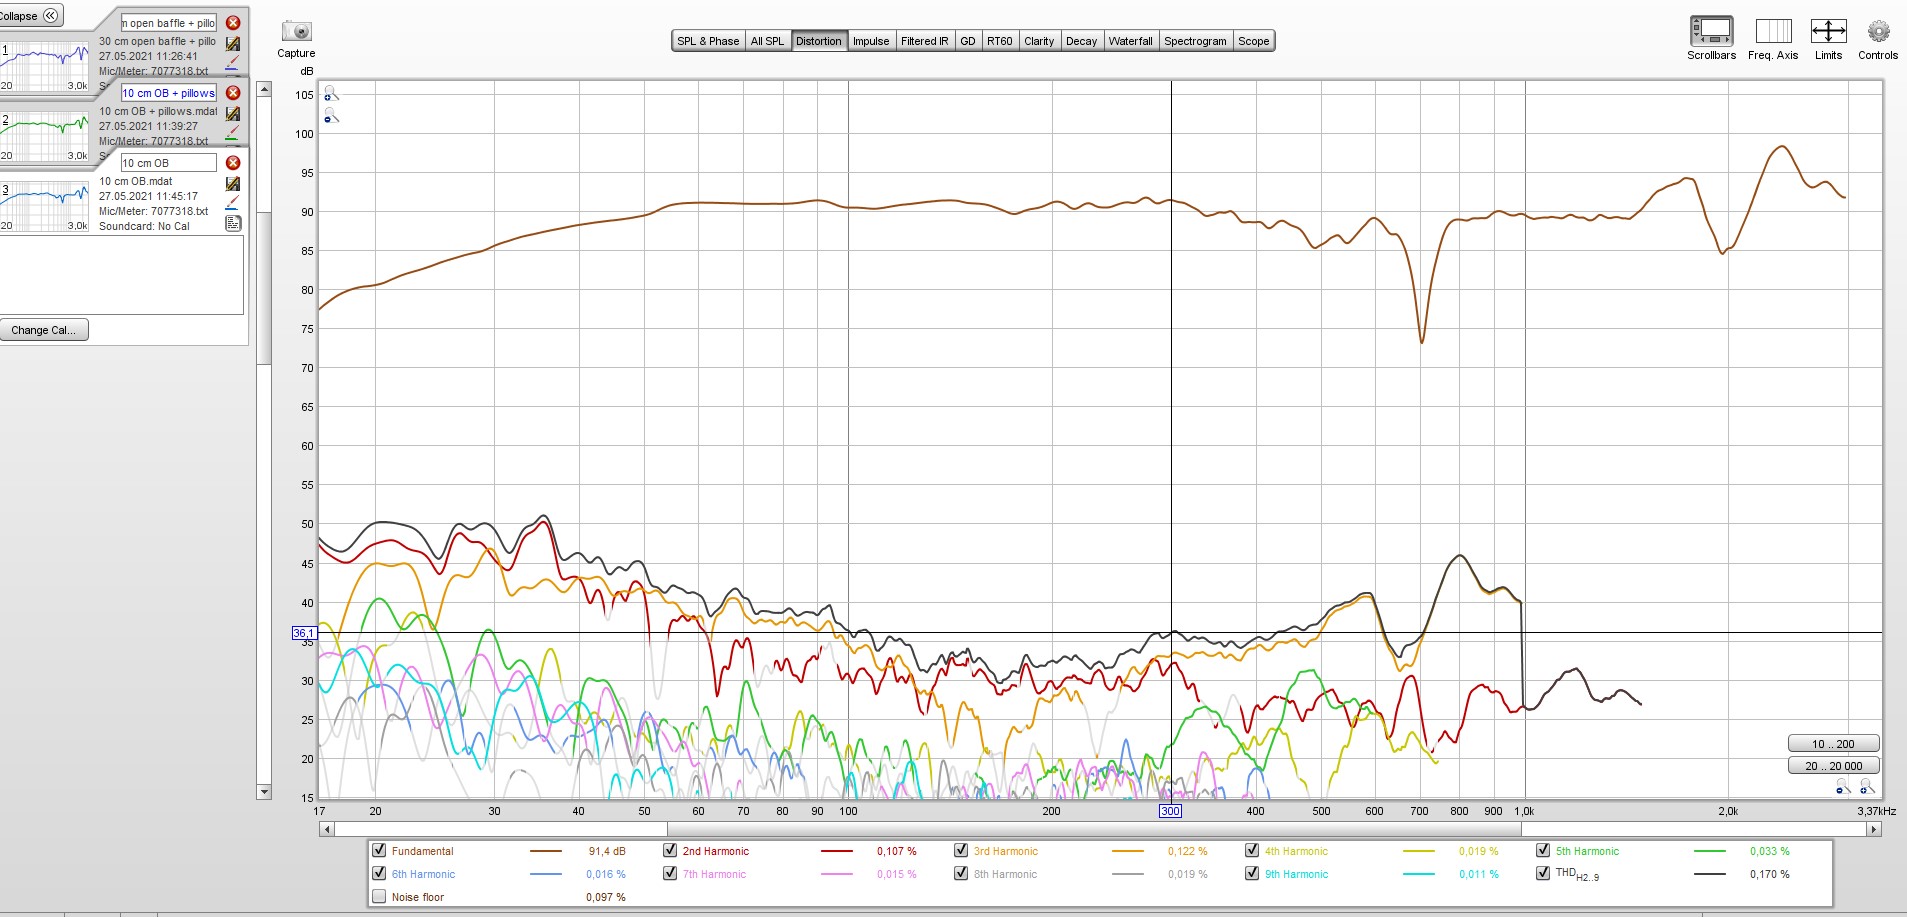Viewport: 1907px width, 917px height.
Task: Toggle the Fundamental trace checkbox
Action: point(379,850)
